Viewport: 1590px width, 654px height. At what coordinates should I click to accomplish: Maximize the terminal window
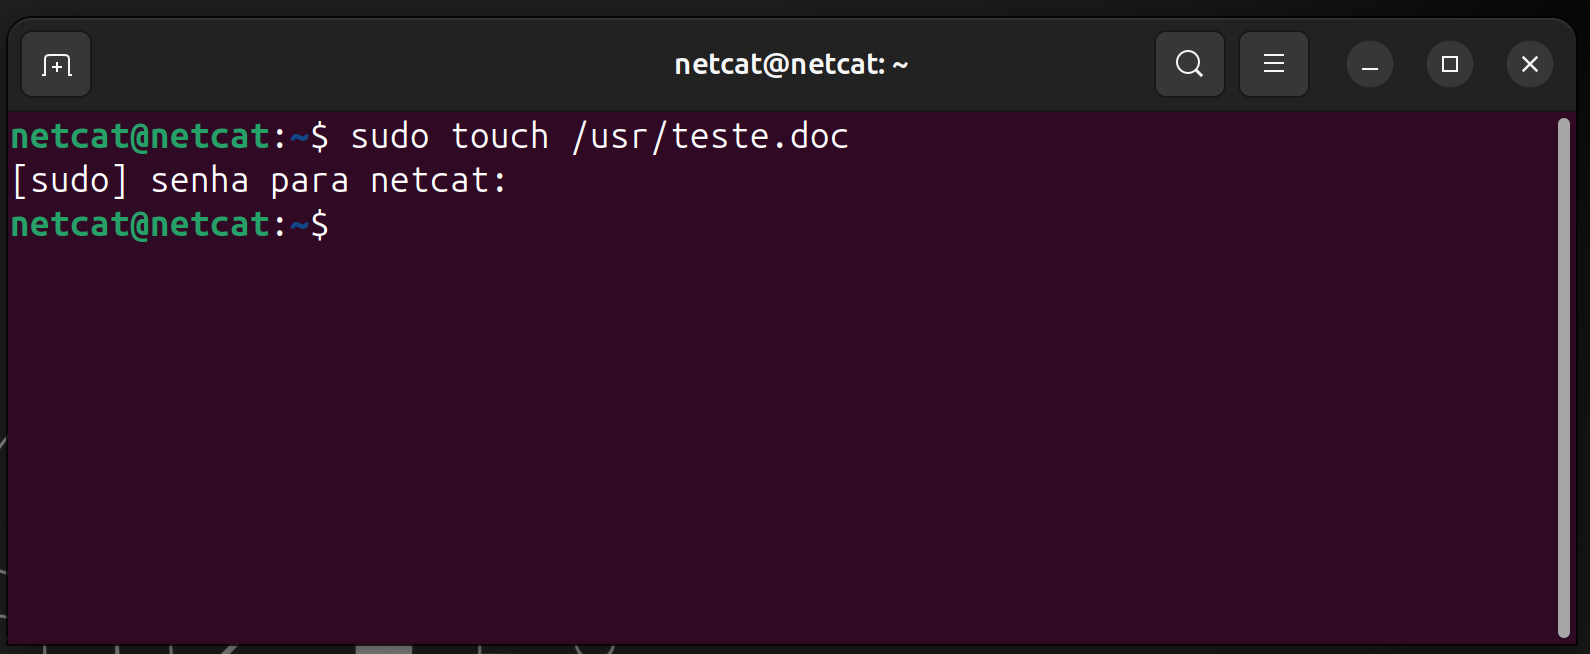tap(1450, 65)
